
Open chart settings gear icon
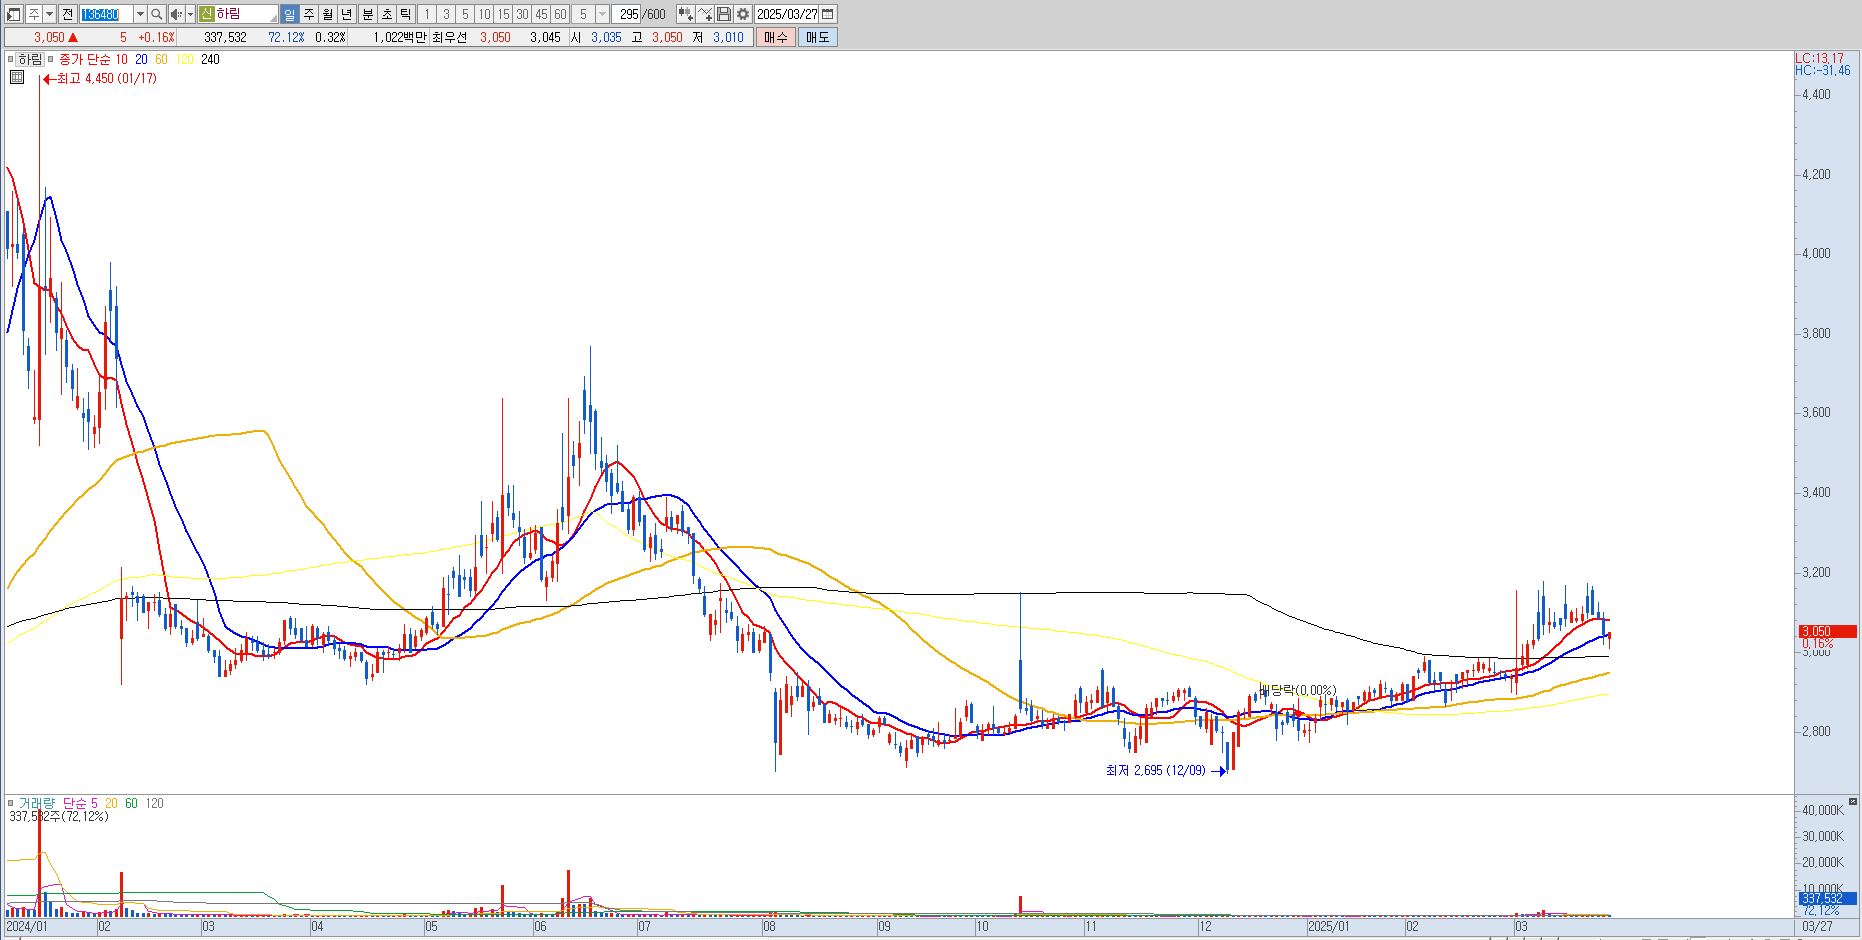743,14
